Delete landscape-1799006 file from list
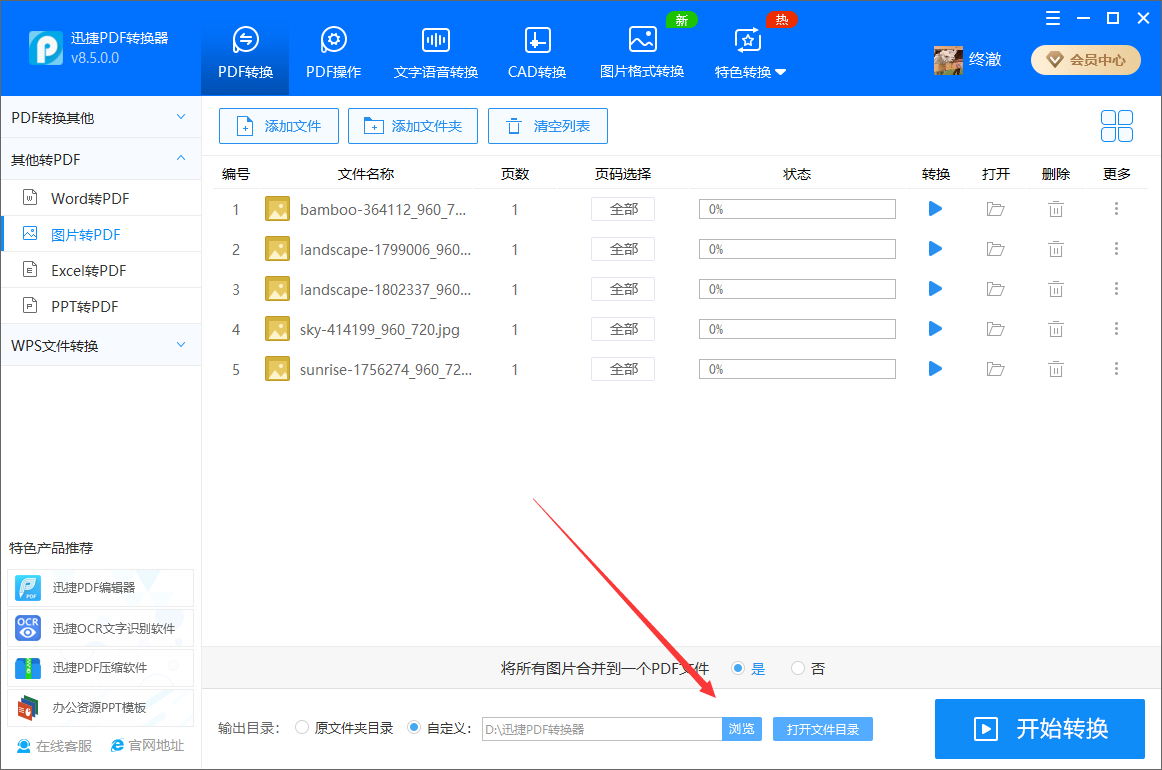The height and width of the screenshot is (770, 1162). [x=1055, y=250]
